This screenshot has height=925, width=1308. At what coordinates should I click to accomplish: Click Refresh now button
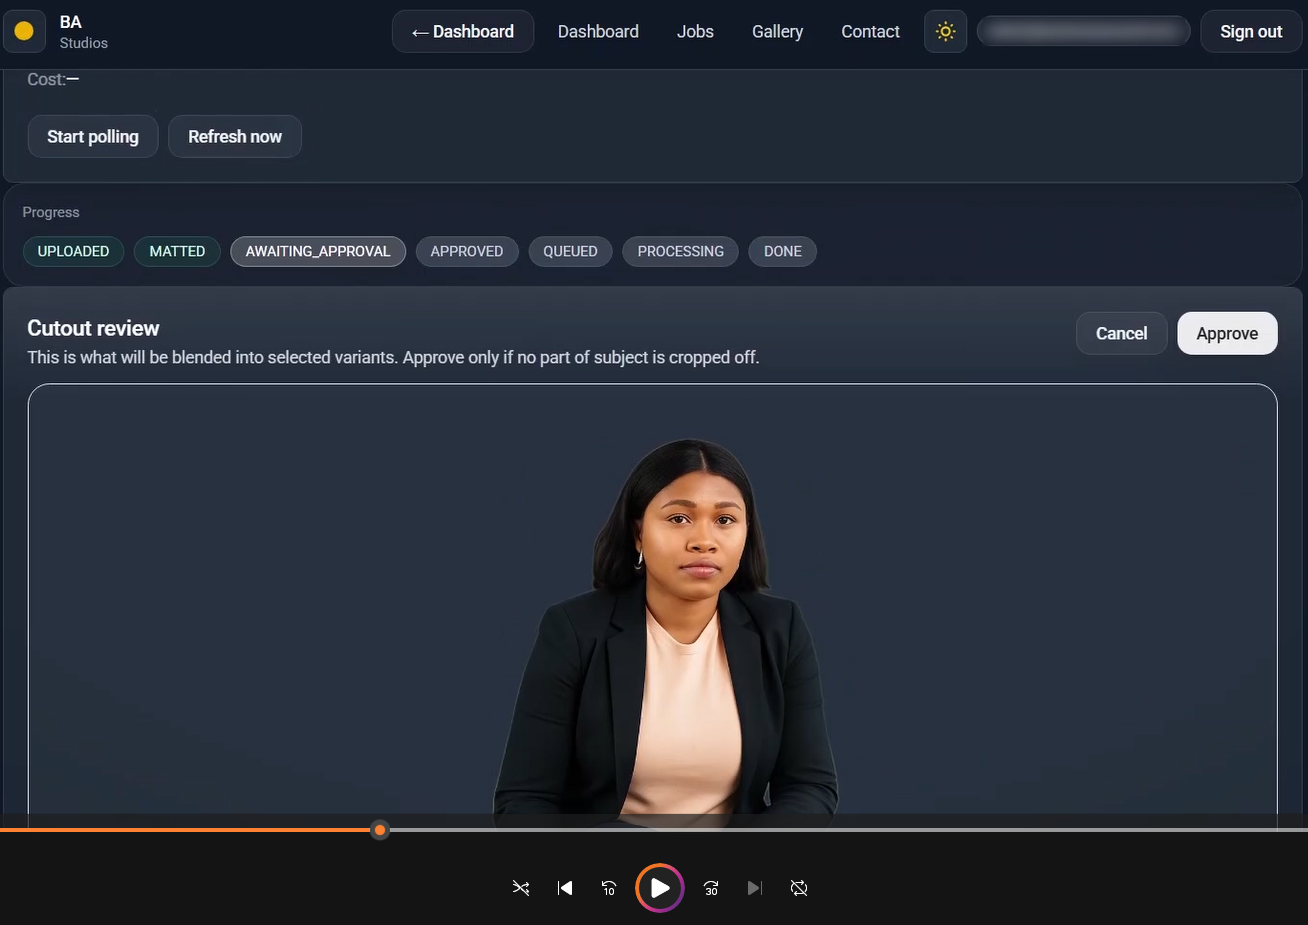click(x=235, y=136)
